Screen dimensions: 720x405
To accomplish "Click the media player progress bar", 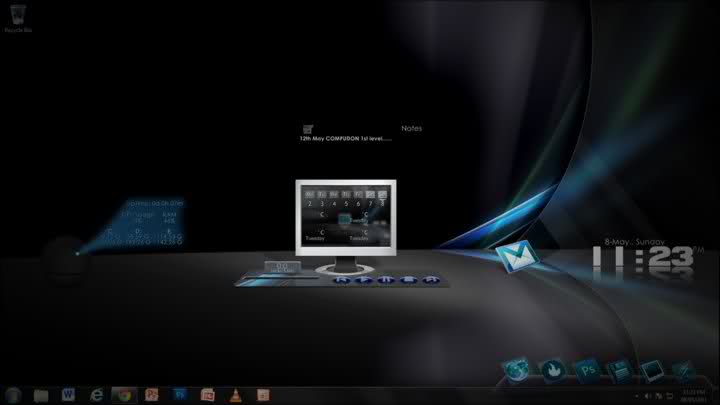I will [x=281, y=277].
